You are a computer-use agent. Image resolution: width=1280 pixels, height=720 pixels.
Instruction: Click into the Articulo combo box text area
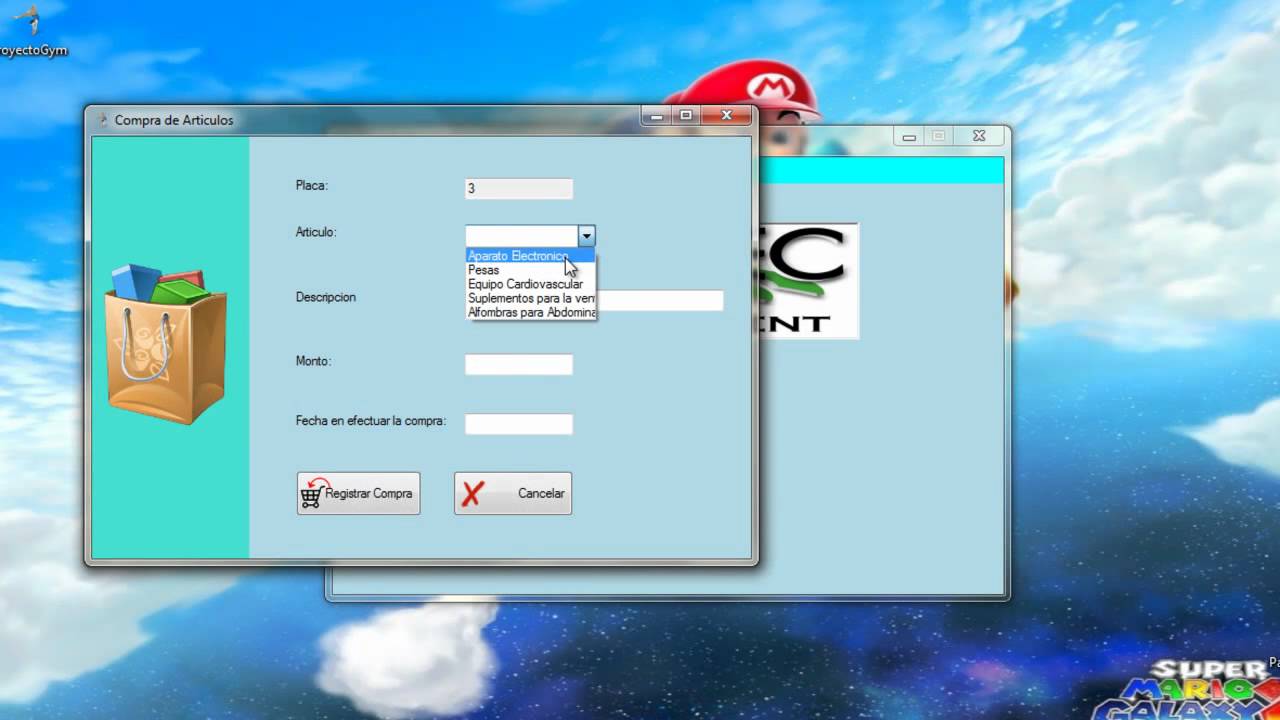click(522, 236)
